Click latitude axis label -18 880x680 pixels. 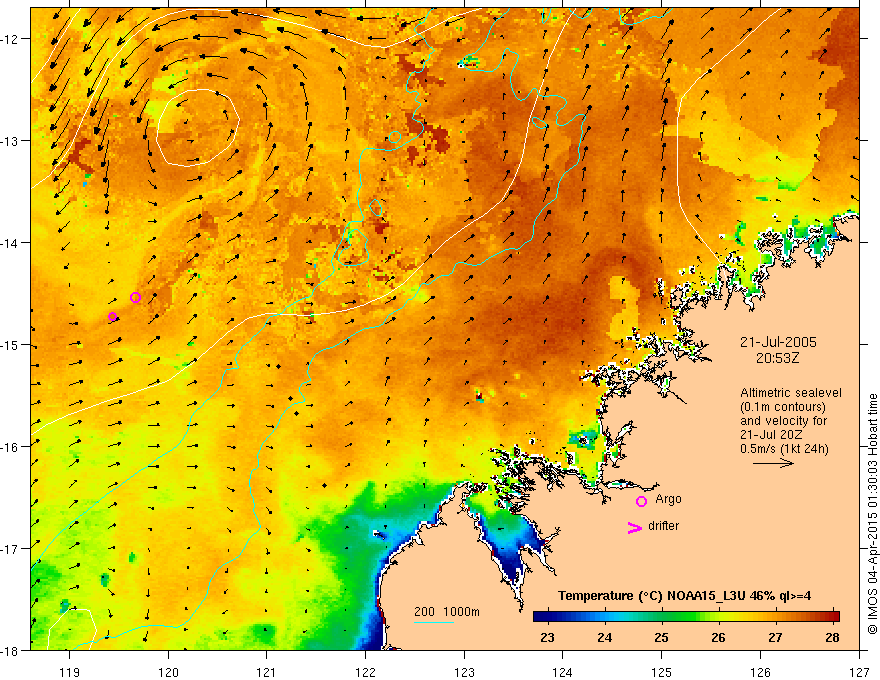coord(11,651)
